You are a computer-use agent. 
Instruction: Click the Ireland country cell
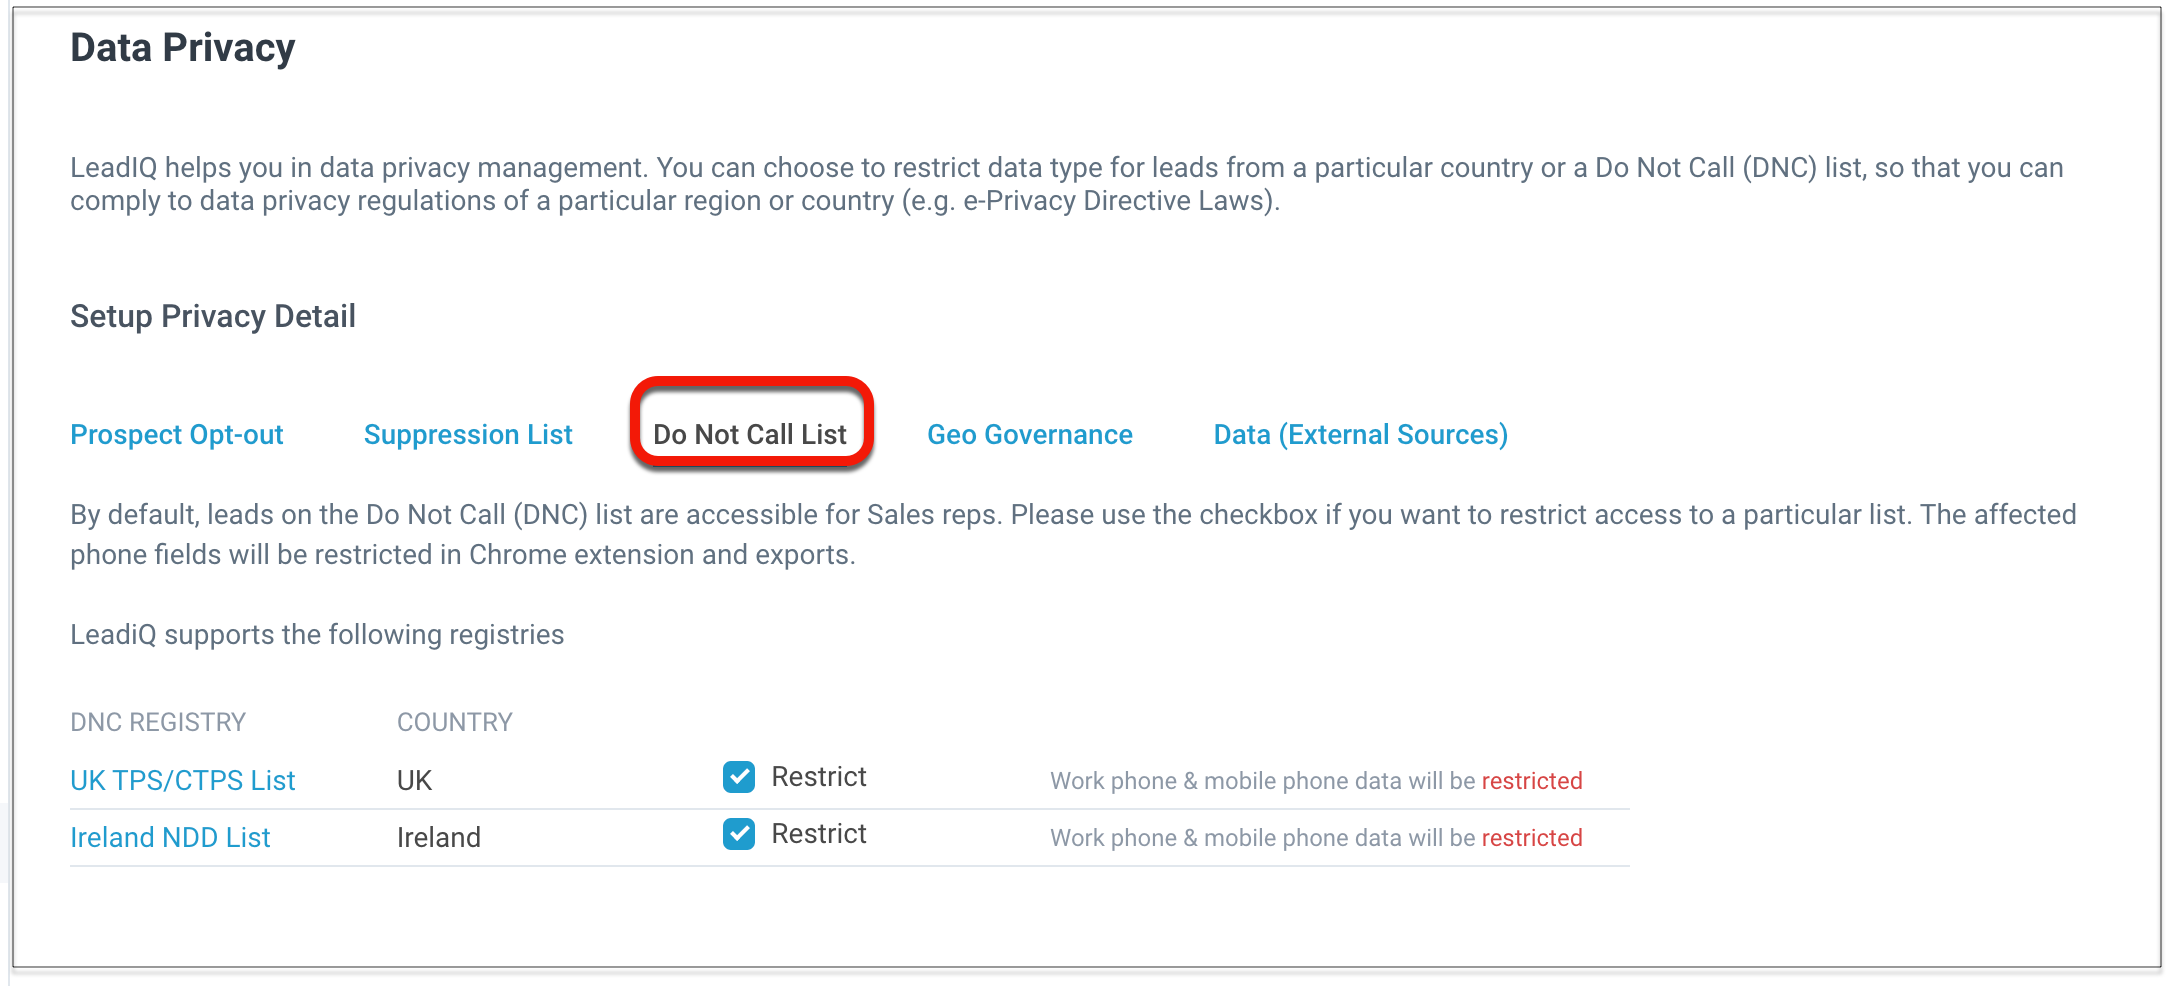tap(438, 837)
